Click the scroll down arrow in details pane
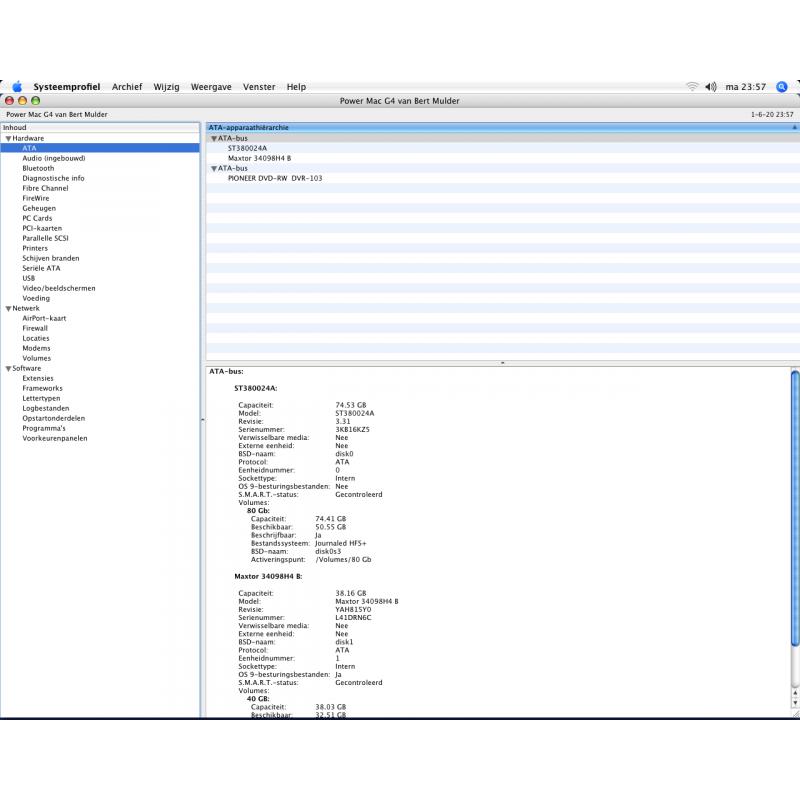This screenshot has width=800, height=800. [x=795, y=703]
